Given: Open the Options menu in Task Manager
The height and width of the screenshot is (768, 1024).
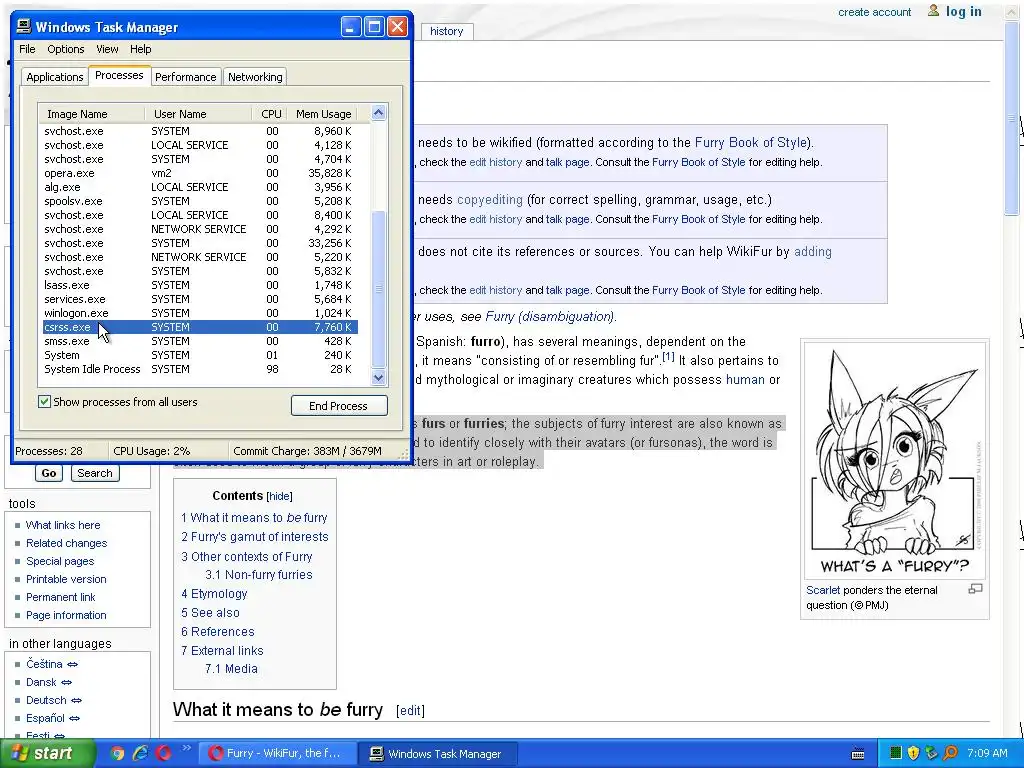Looking at the screenshot, I should [x=65, y=49].
